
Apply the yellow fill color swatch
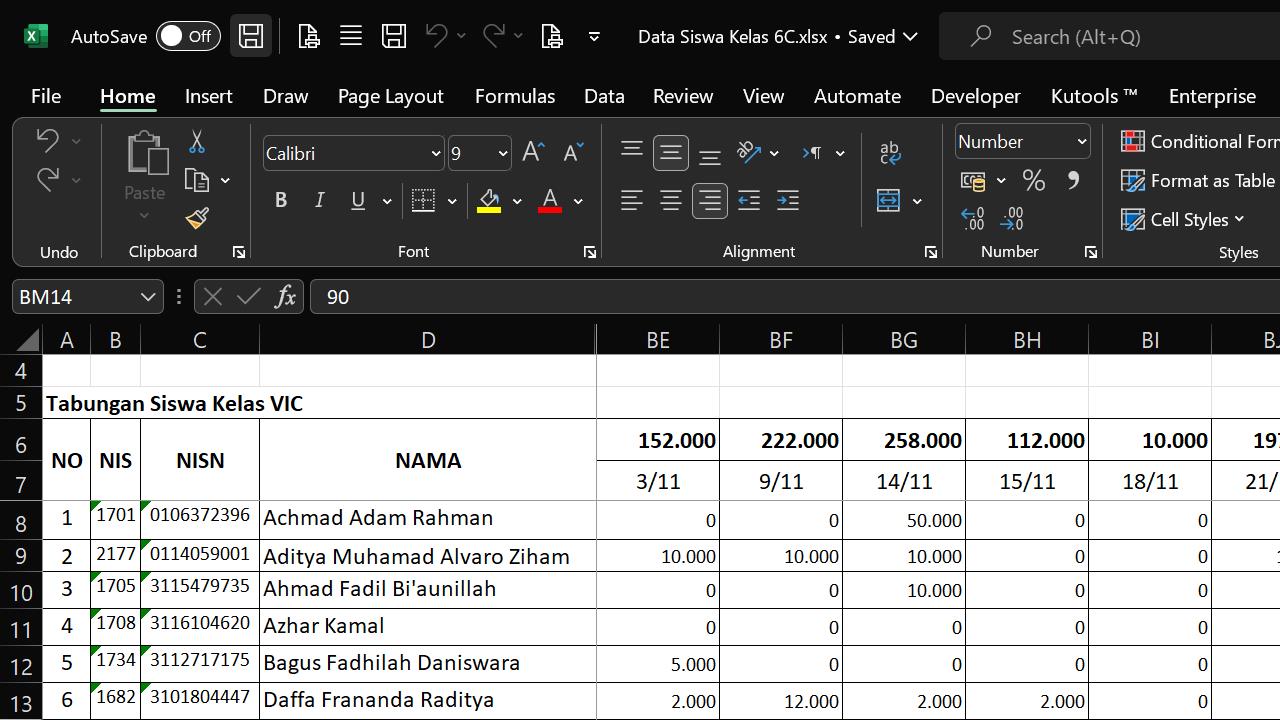489,201
